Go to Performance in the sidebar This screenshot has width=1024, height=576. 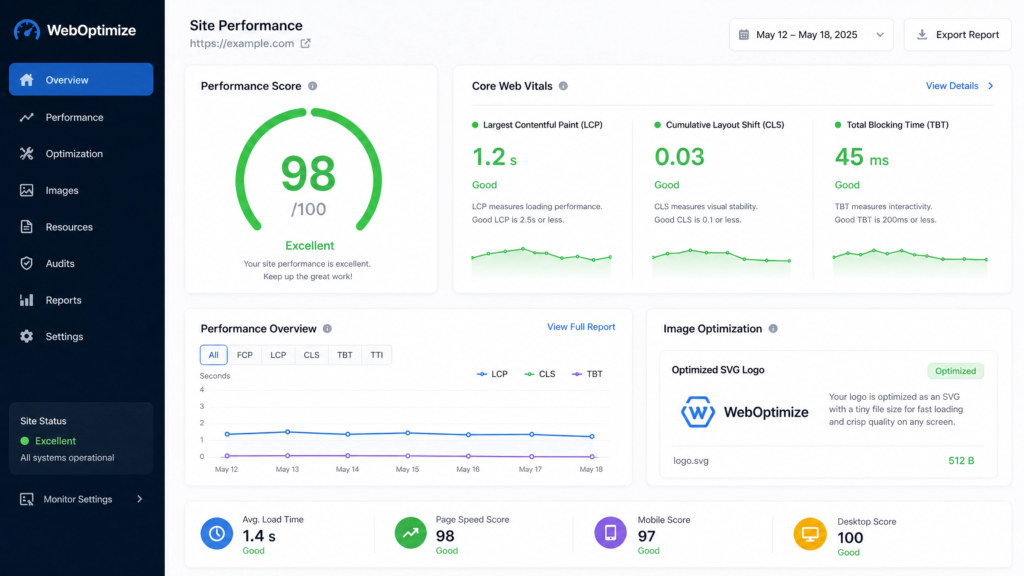[x=81, y=118]
